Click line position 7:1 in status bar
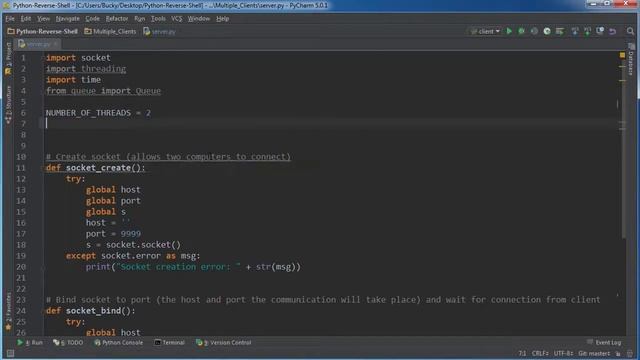This screenshot has height=360, width=640. pos(522,353)
